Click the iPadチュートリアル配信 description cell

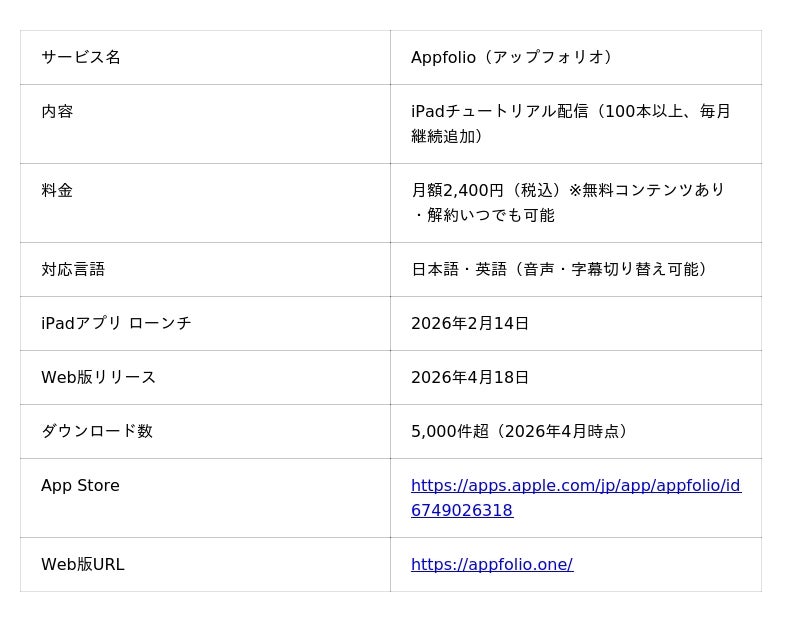pyautogui.click(x=570, y=112)
